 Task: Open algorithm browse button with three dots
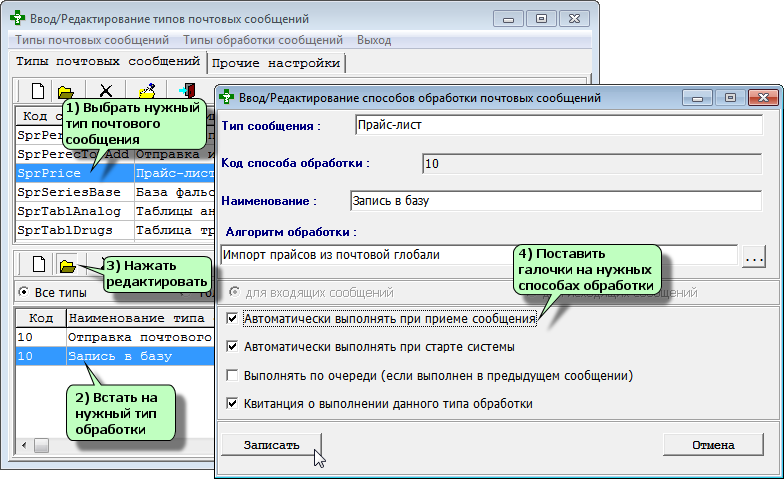click(754, 255)
